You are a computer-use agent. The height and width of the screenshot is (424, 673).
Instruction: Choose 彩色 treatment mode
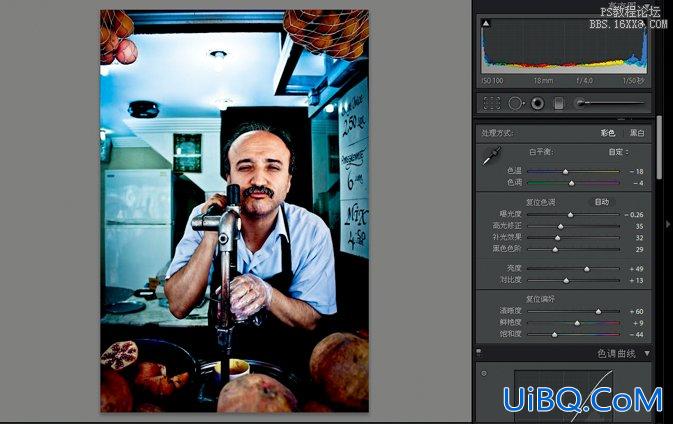(x=607, y=133)
